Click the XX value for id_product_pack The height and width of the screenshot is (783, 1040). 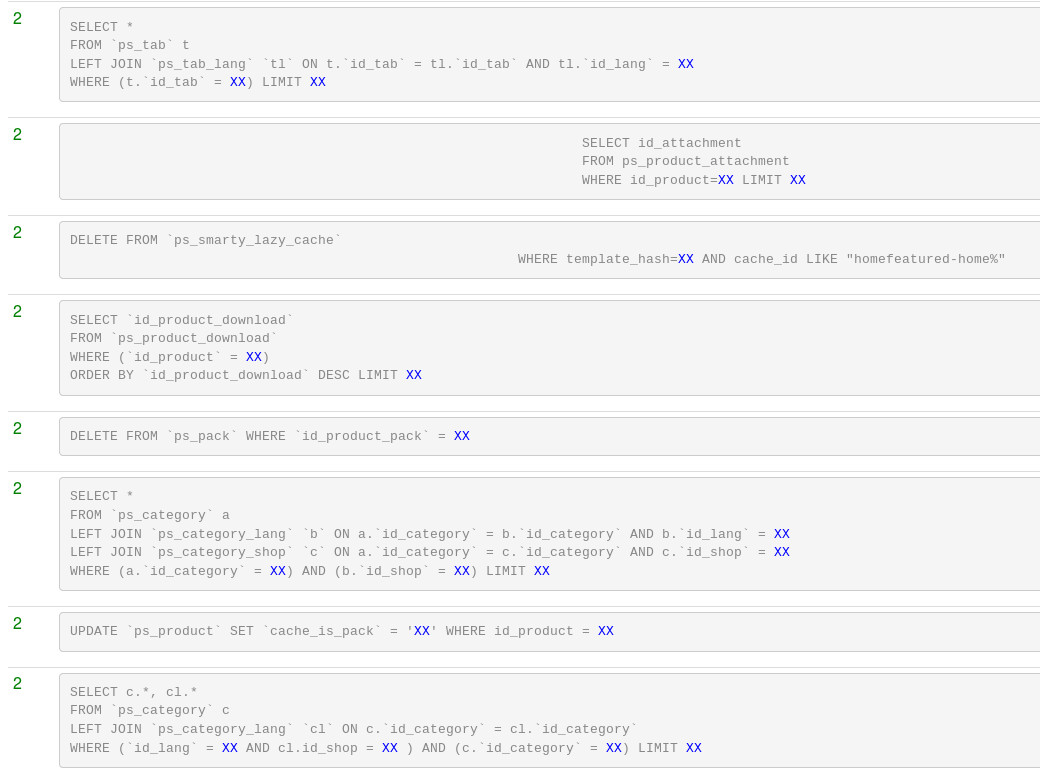[x=460, y=436]
